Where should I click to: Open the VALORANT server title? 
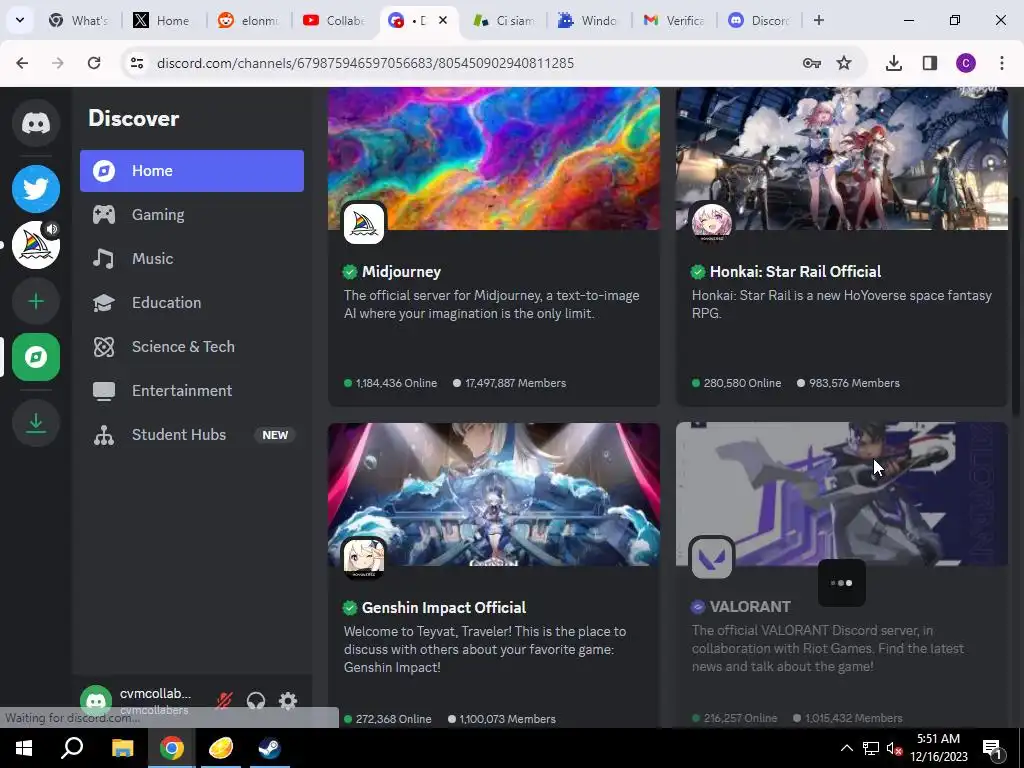click(x=750, y=607)
